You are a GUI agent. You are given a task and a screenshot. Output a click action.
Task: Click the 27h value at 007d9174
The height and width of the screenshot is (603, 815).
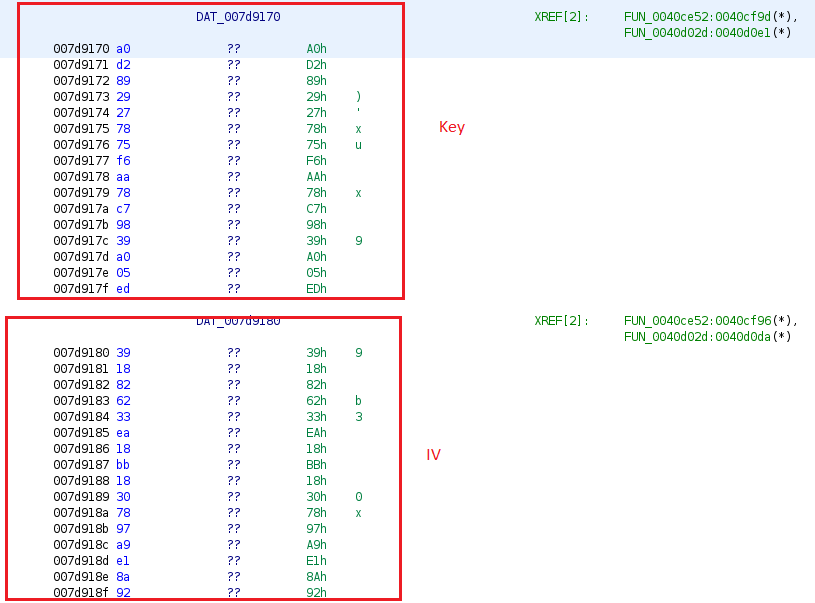pyautogui.click(x=317, y=113)
